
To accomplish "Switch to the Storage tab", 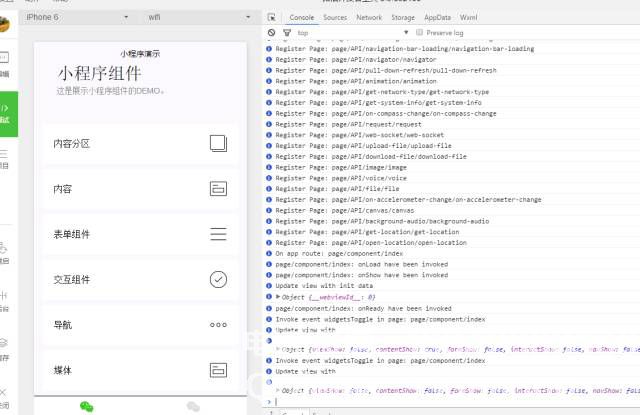I will click(403, 18).
